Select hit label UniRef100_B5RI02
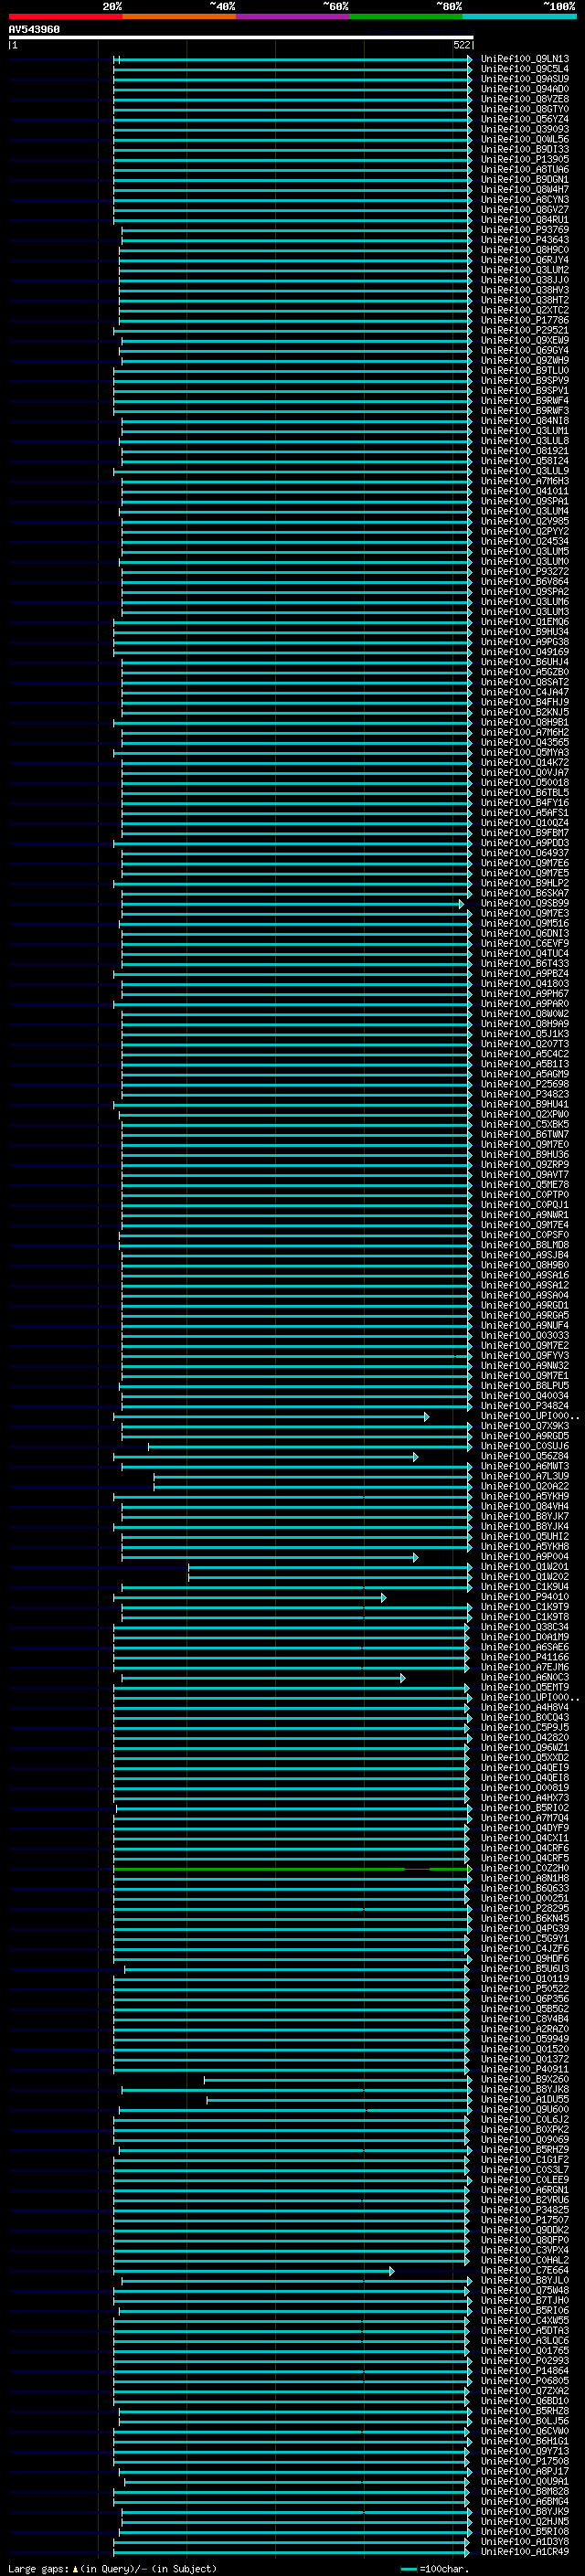The width and height of the screenshot is (585, 2576). pyautogui.click(x=525, y=1808)
